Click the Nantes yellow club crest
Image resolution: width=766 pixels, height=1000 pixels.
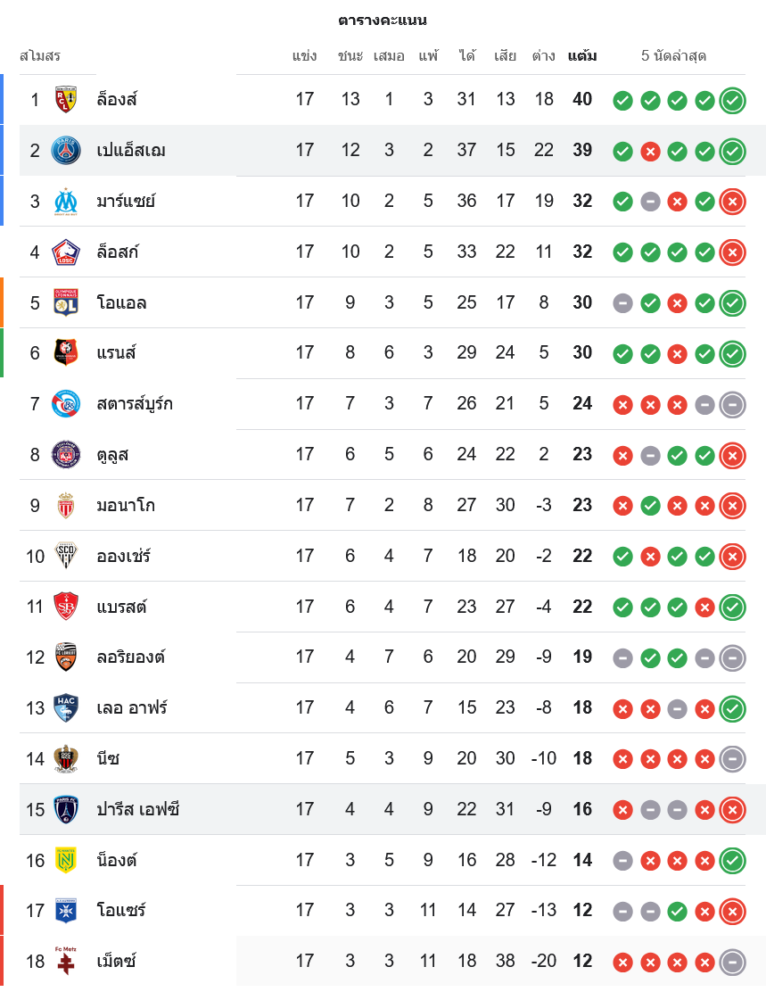point(65,860)
